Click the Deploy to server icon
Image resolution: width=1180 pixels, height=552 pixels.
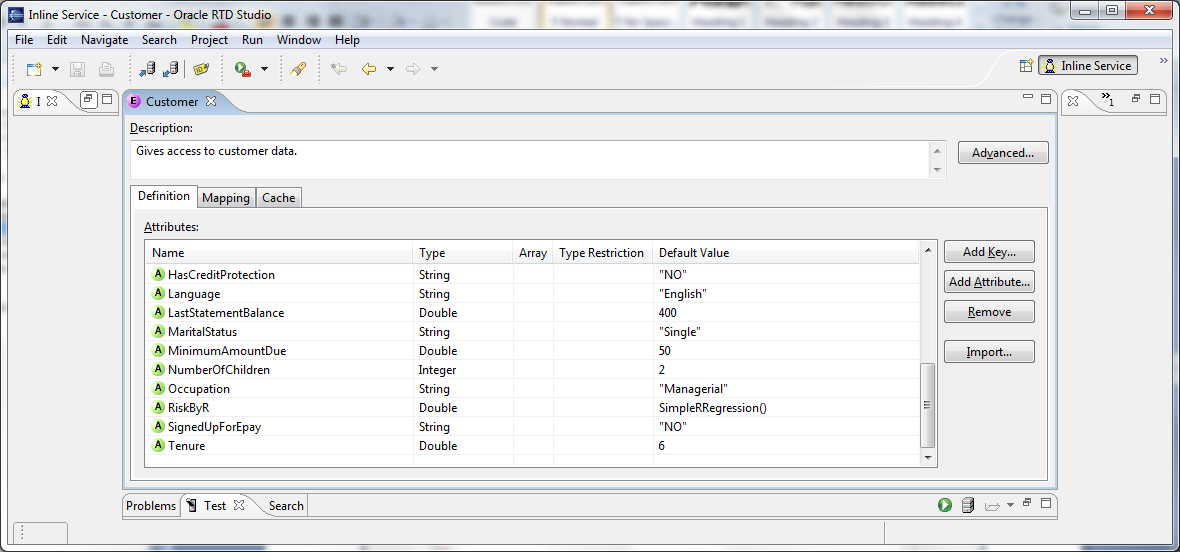pyautogui.click(x=147, y=69)
